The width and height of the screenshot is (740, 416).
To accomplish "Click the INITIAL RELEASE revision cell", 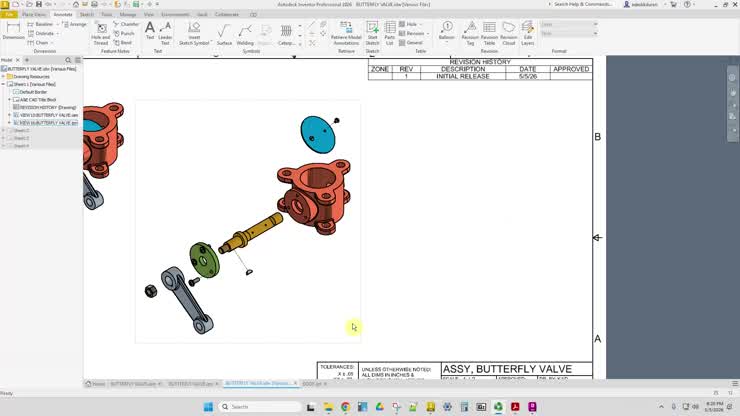I will [x=462, y=76].
